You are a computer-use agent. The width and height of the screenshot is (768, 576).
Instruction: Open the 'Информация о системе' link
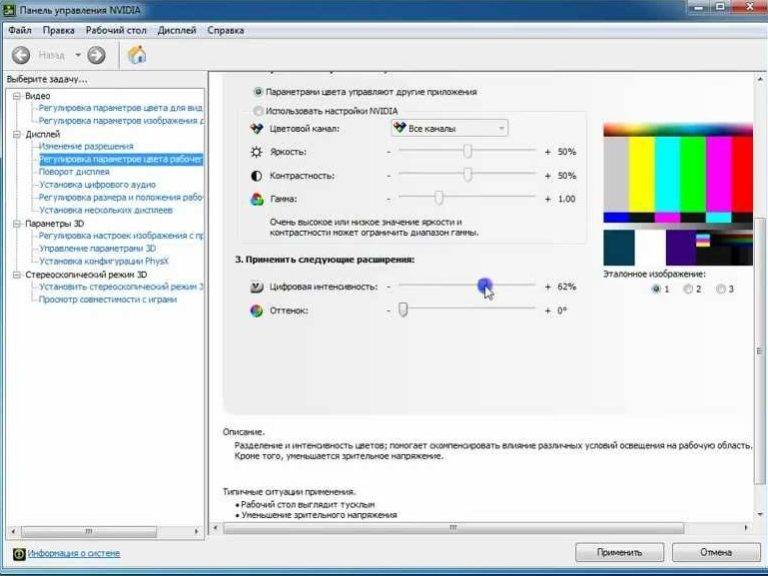click(x=74, y=553)
